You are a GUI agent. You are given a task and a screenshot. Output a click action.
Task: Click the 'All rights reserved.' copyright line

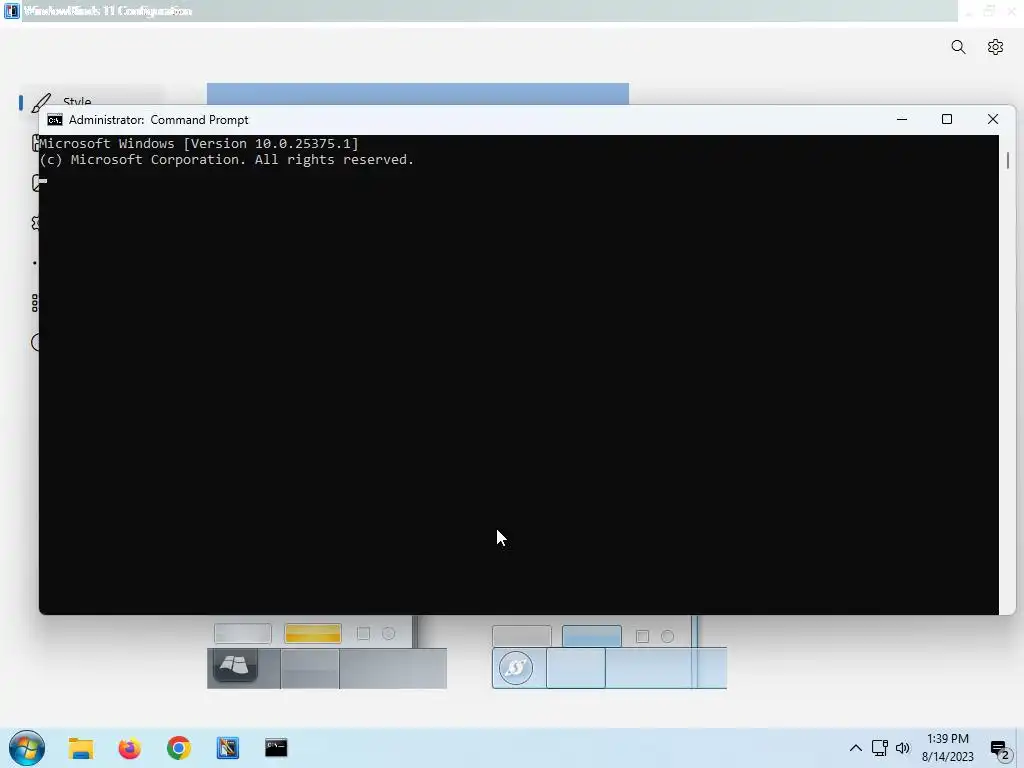pyautogui.click(x=227, y=160)
